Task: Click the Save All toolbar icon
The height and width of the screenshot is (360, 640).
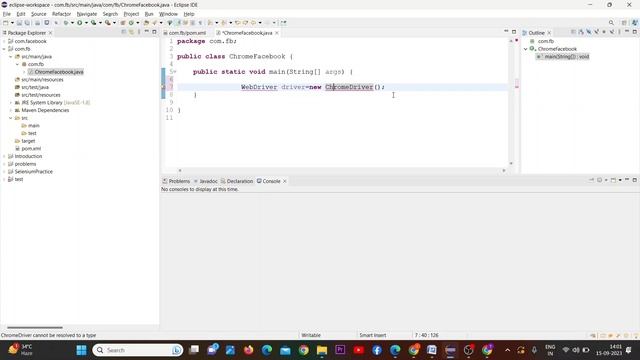Action: point(27,23)
